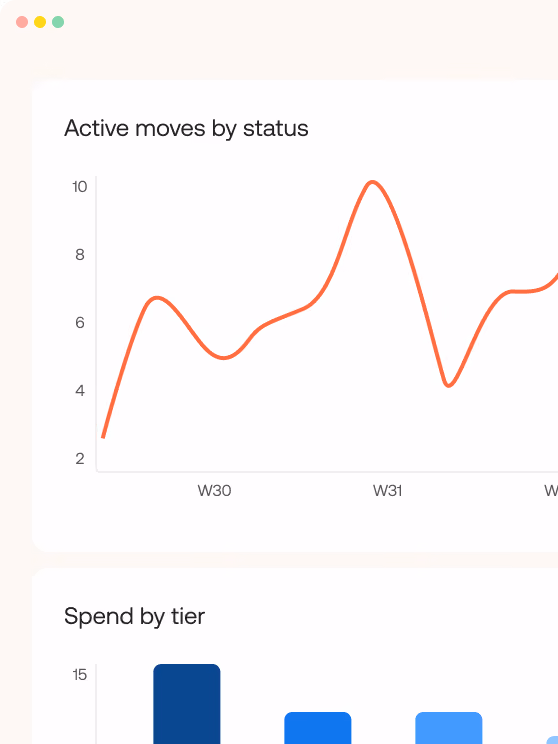Screen dimensions: 558x744
Task: Click the y-axis label 4 on line chart
Action: [80, 391]
